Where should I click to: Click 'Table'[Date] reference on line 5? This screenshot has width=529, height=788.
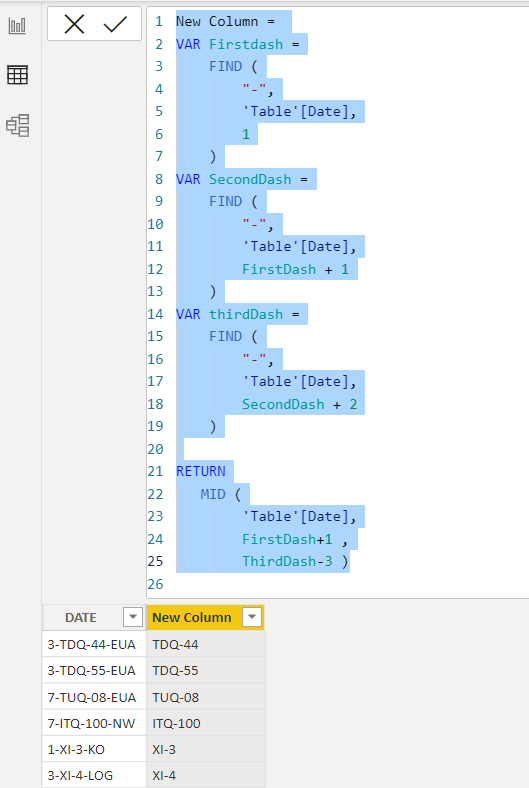(x=295, y=112)
